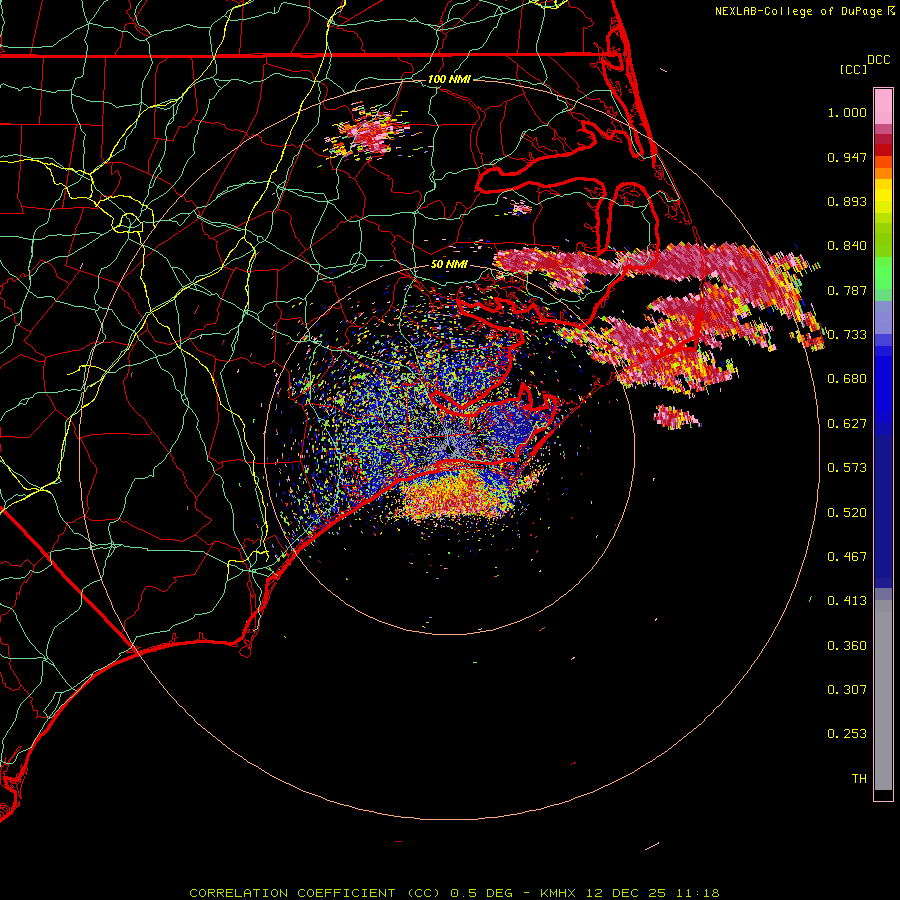Click the 0.680 scale value
The width and height of the screenshot is (900, 900).
click(x=847, y=379)
